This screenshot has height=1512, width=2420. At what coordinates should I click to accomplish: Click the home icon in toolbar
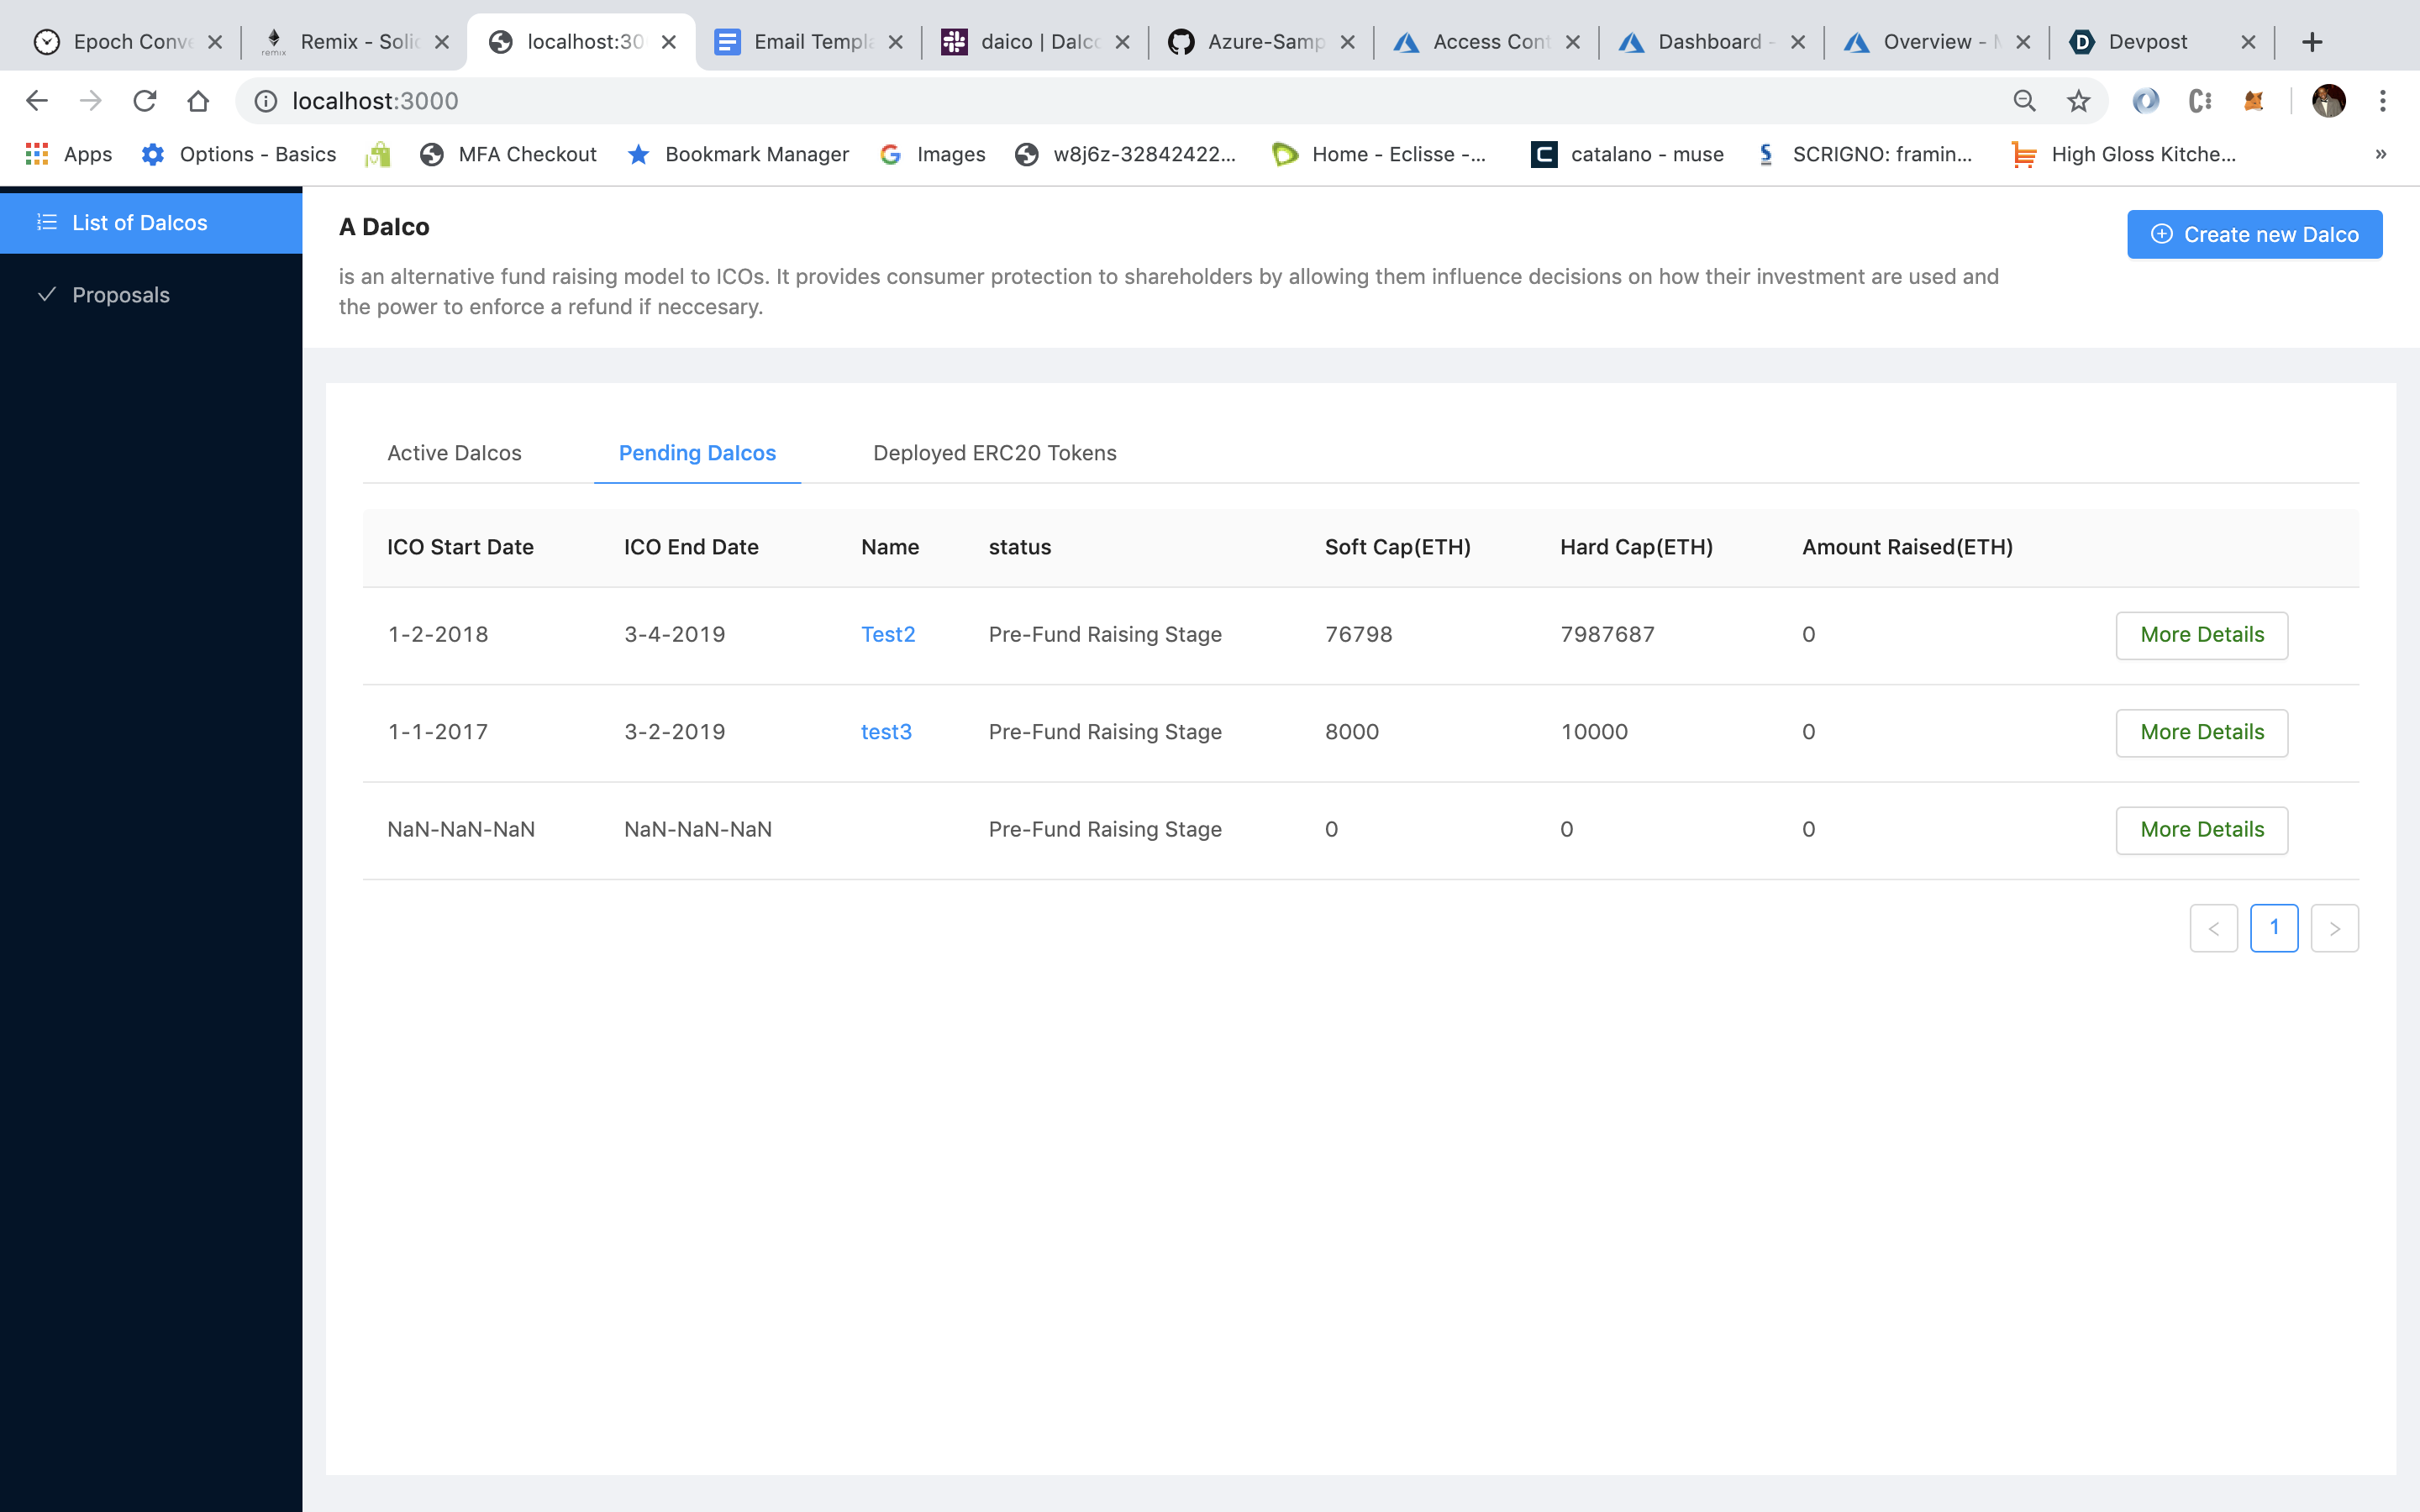click(198, 101)
